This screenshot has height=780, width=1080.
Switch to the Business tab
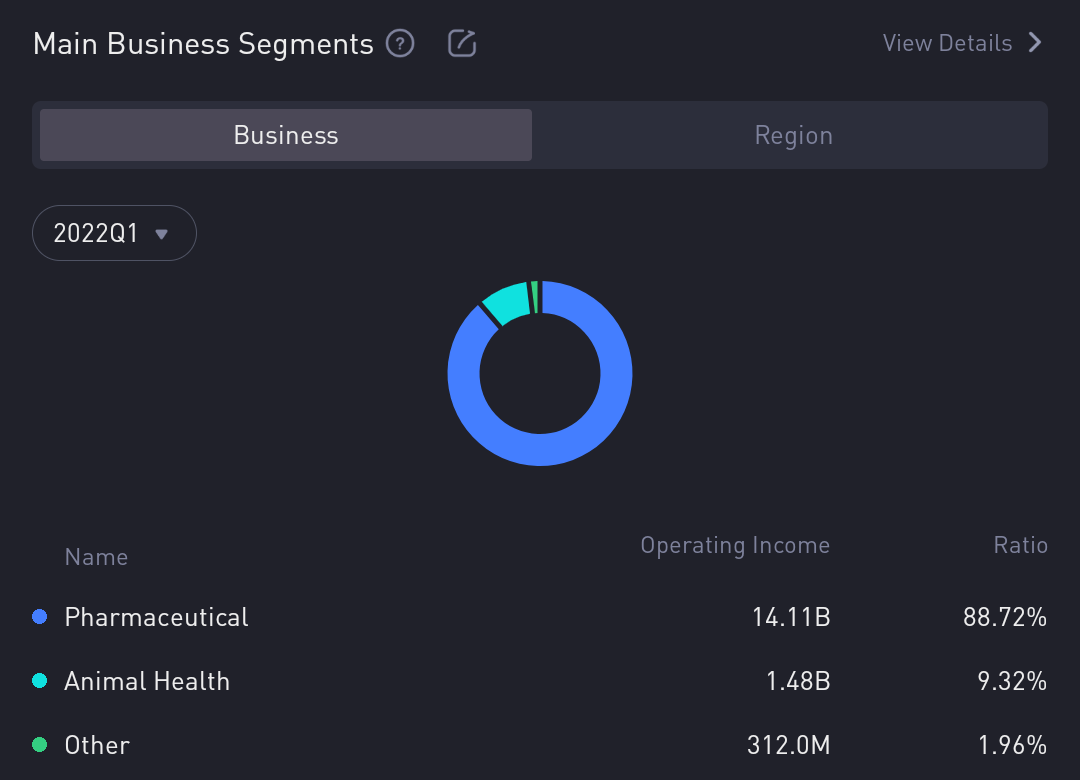(286, 135)
